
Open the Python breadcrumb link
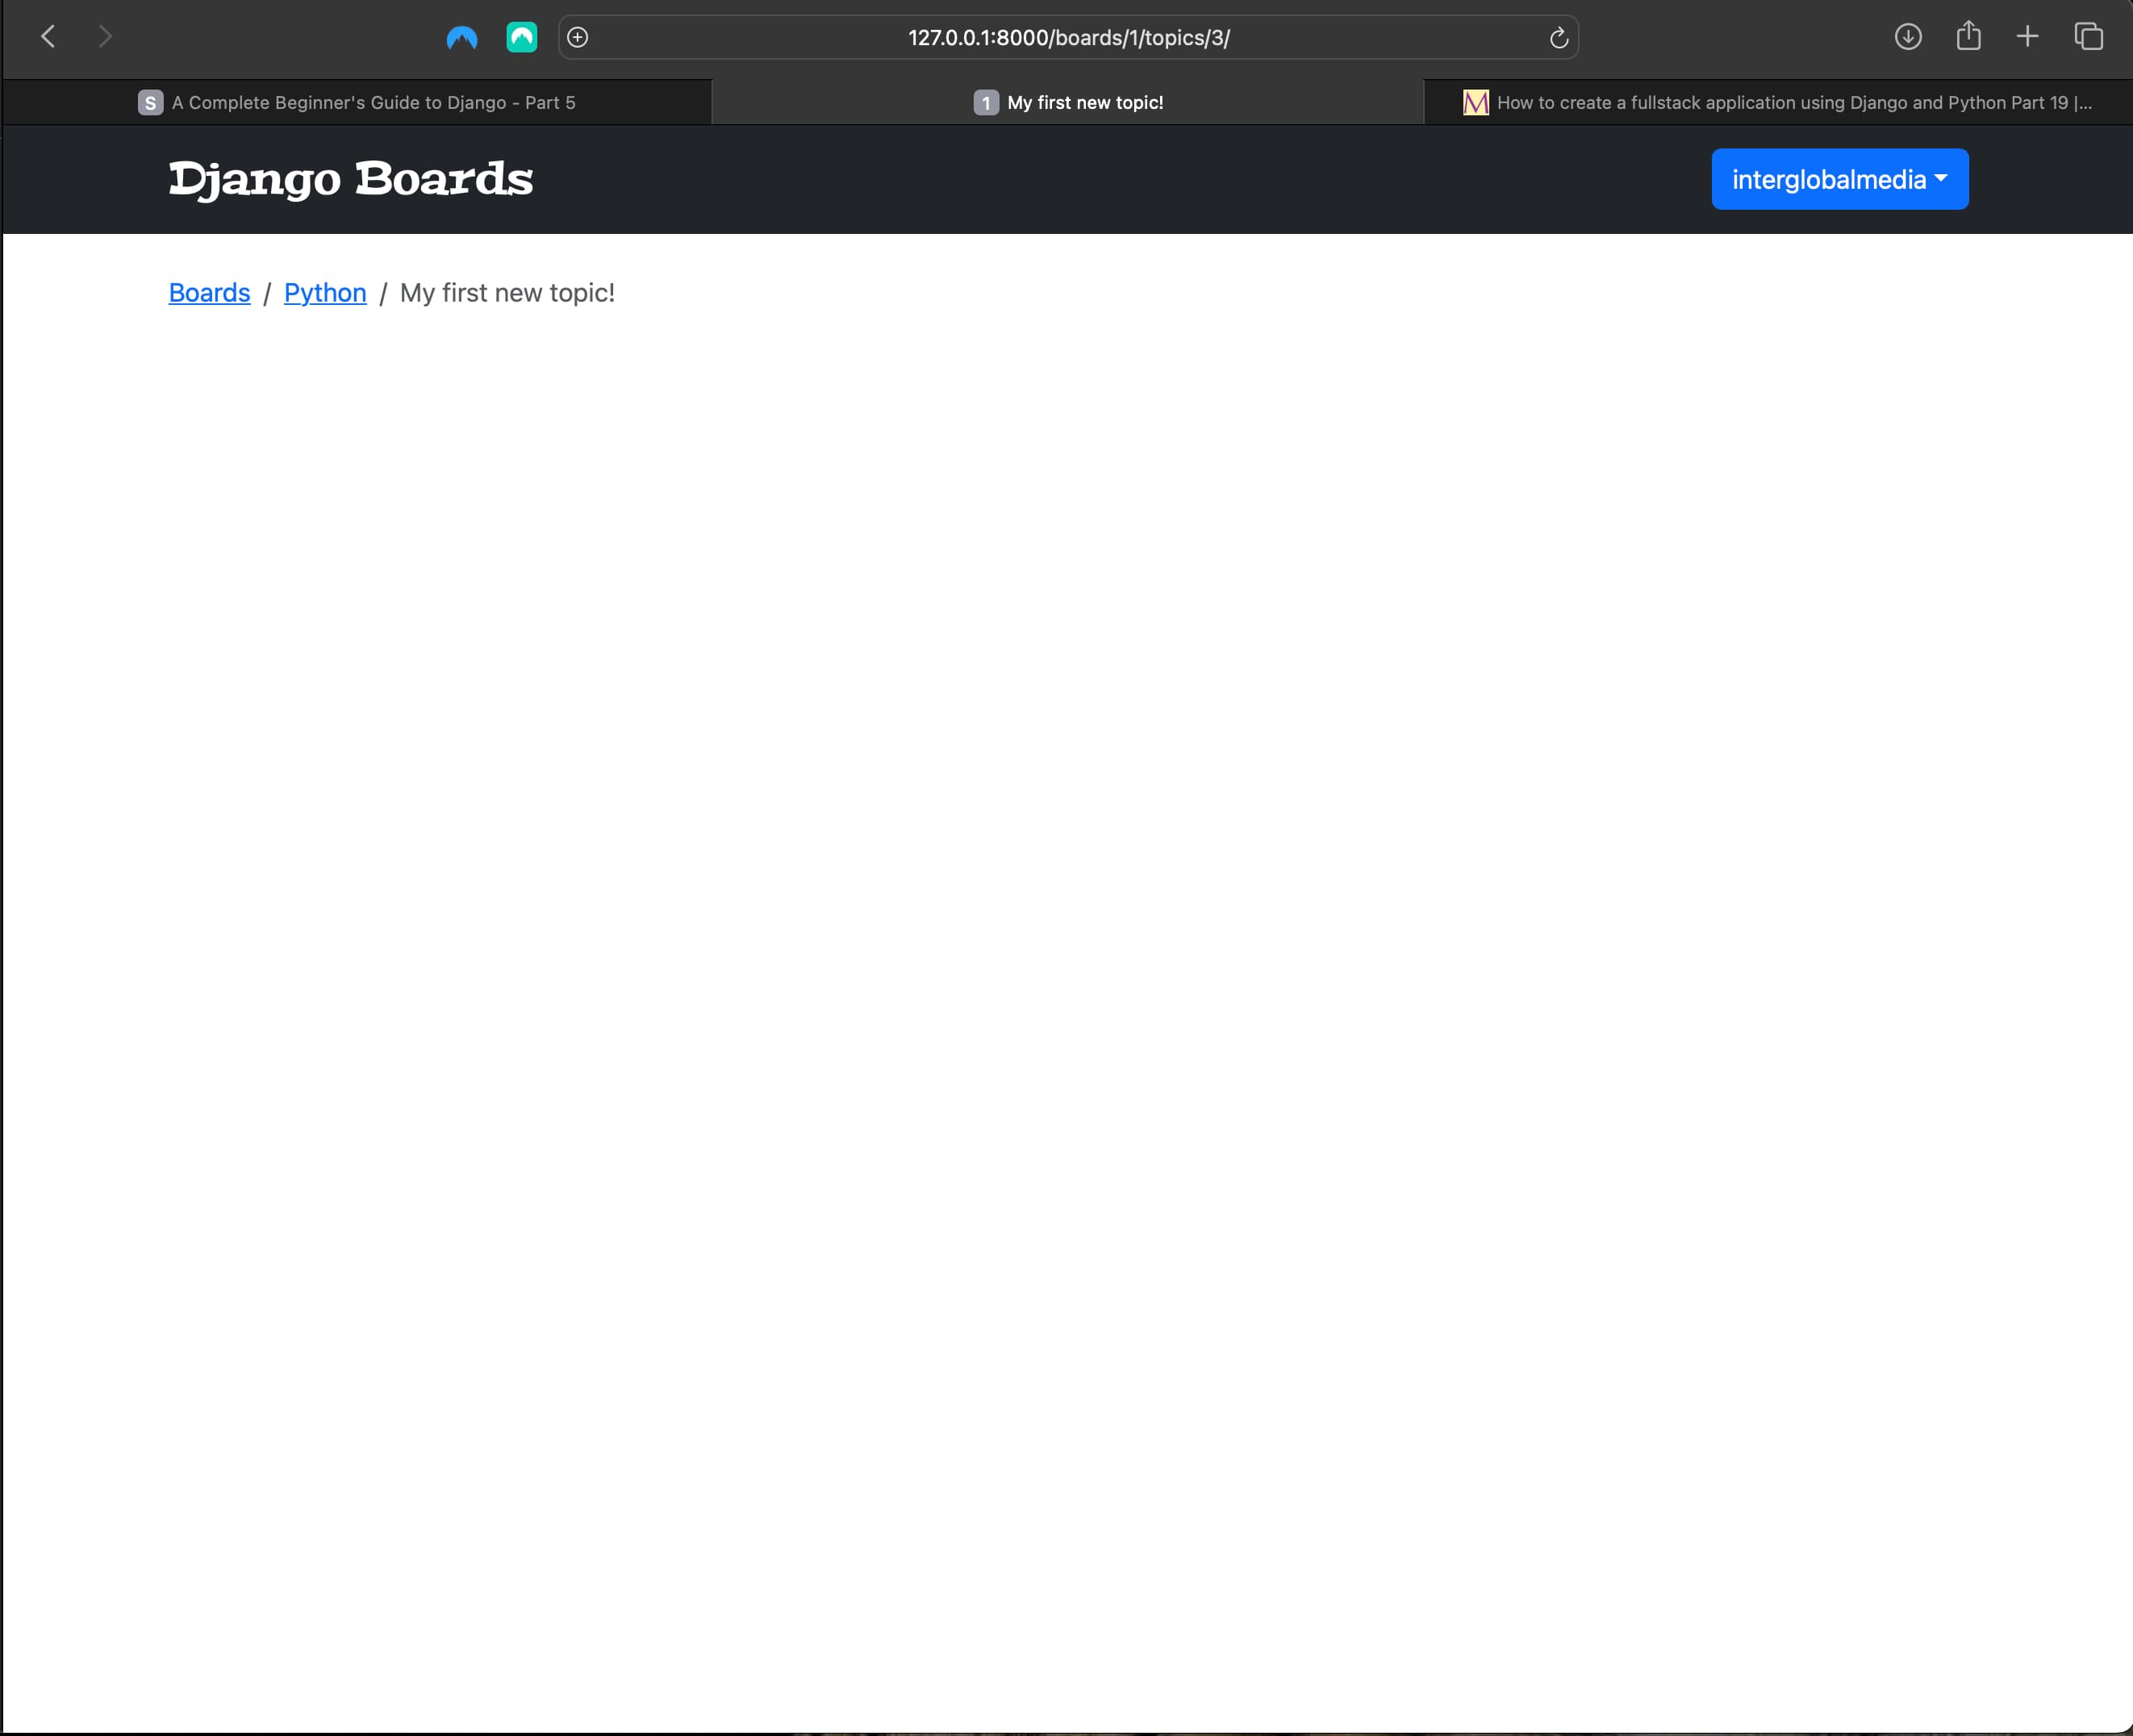(325, 292)
